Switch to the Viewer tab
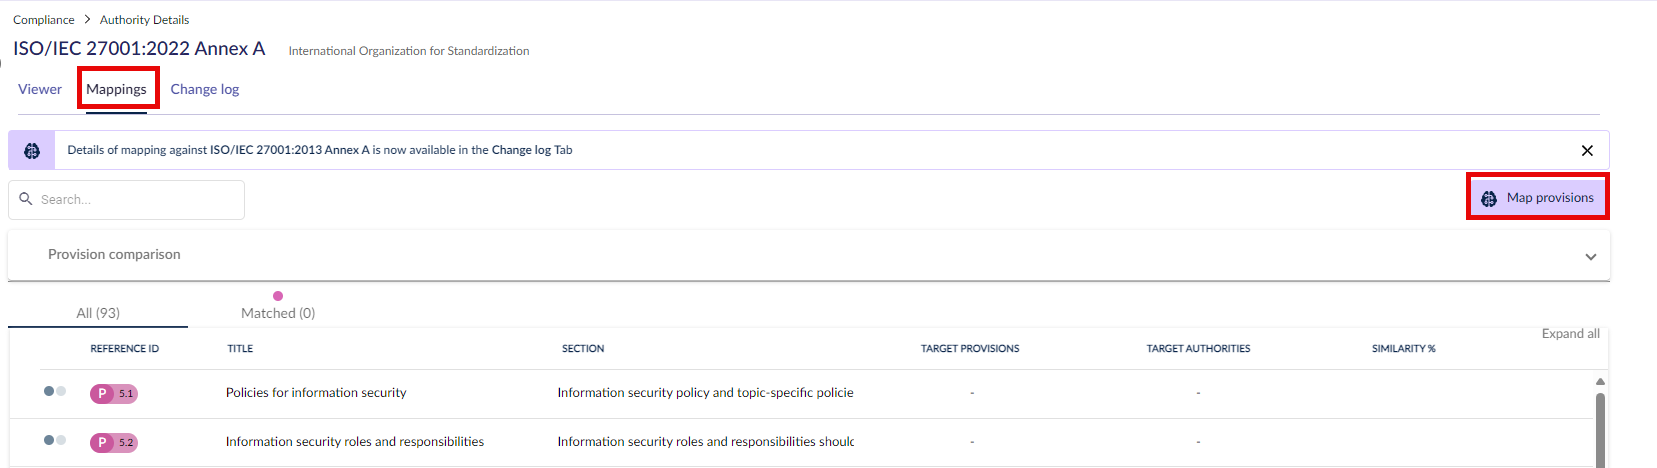1657x468 pixels. click(x=40, y=89)
